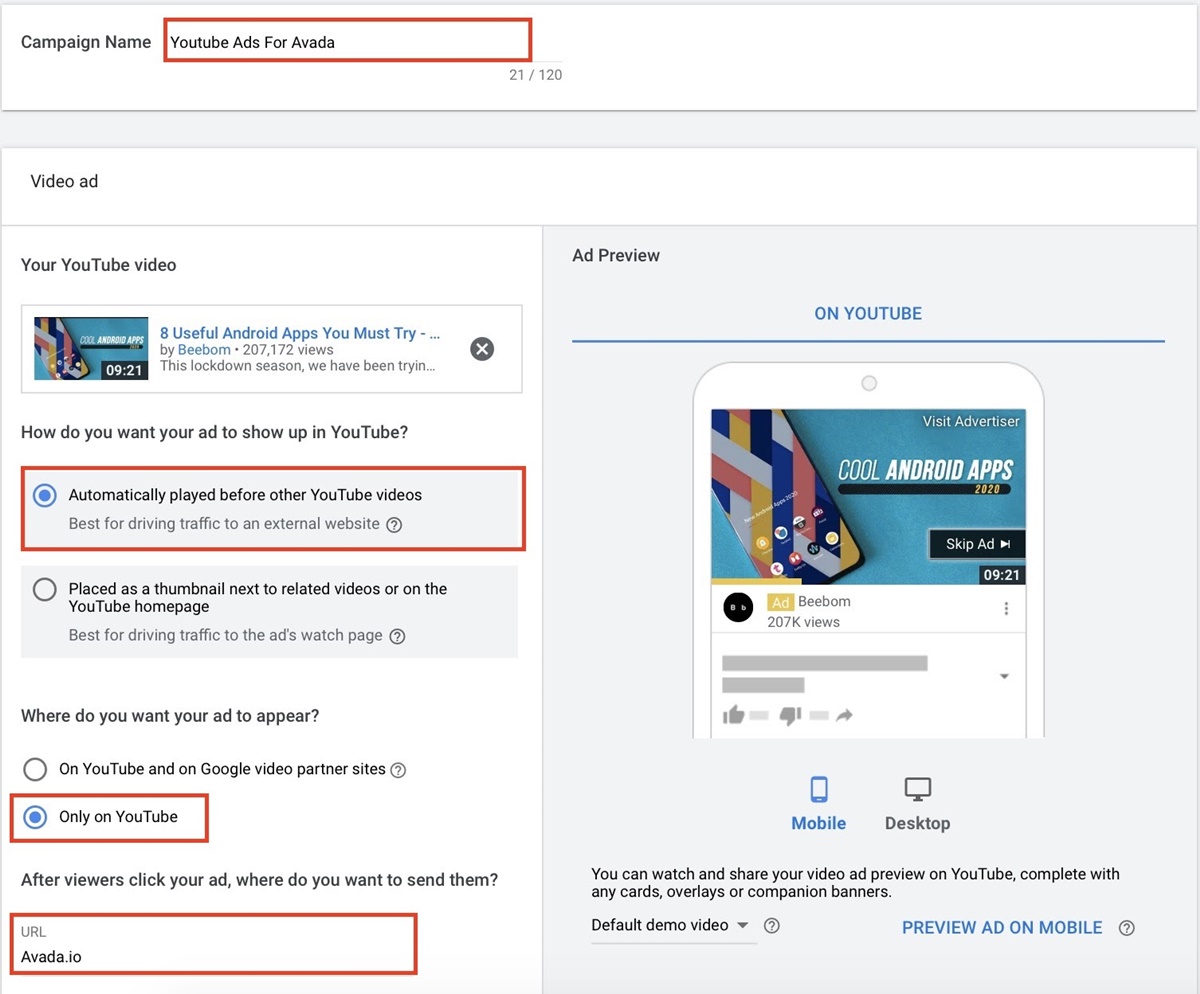Viewport: 1200px width, 994px height.
Task: Select On YouTube and Google video partner sites
Action: (35, 769)
